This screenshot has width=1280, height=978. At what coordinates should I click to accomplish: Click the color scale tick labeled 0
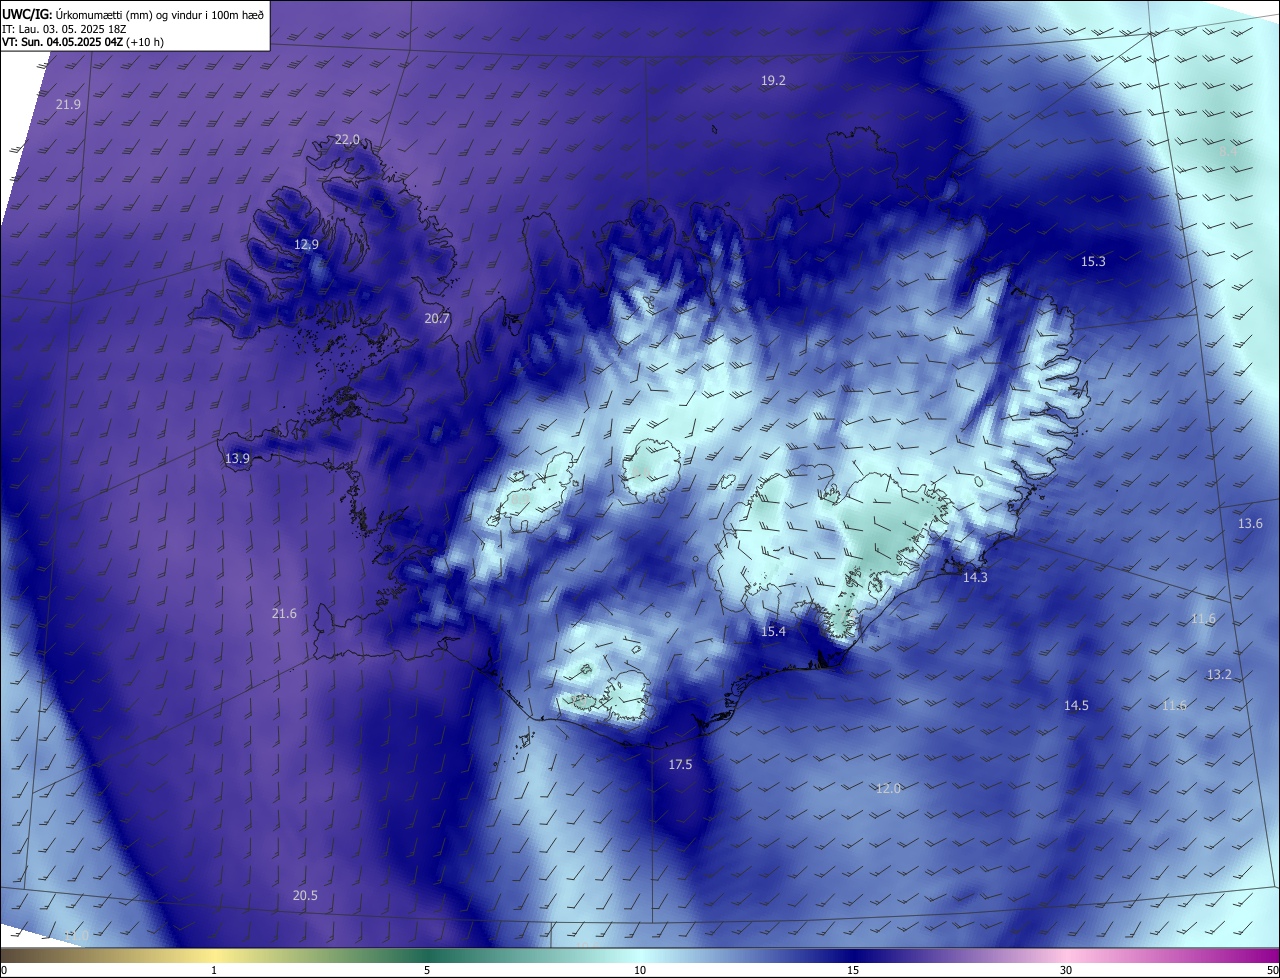(x=3, y=970)
